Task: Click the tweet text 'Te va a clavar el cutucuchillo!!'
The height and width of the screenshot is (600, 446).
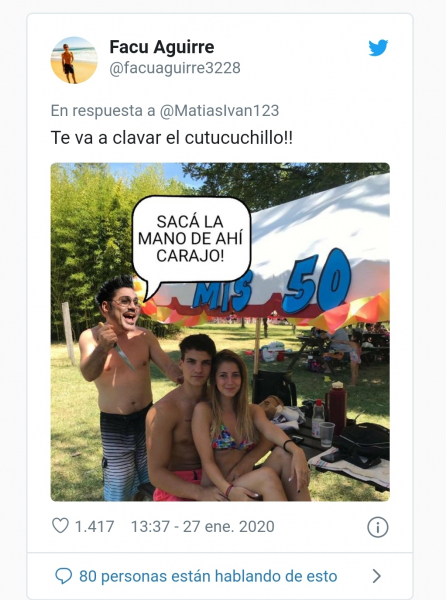Action: coord(172,138)
